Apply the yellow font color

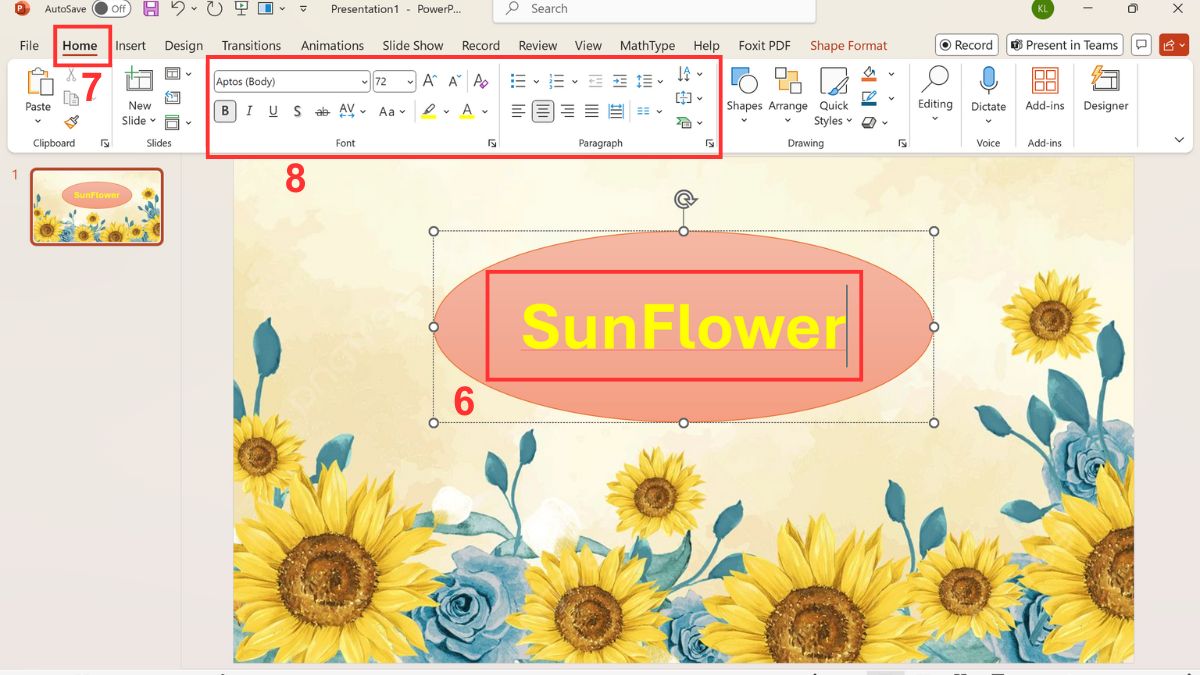[467, 111]
